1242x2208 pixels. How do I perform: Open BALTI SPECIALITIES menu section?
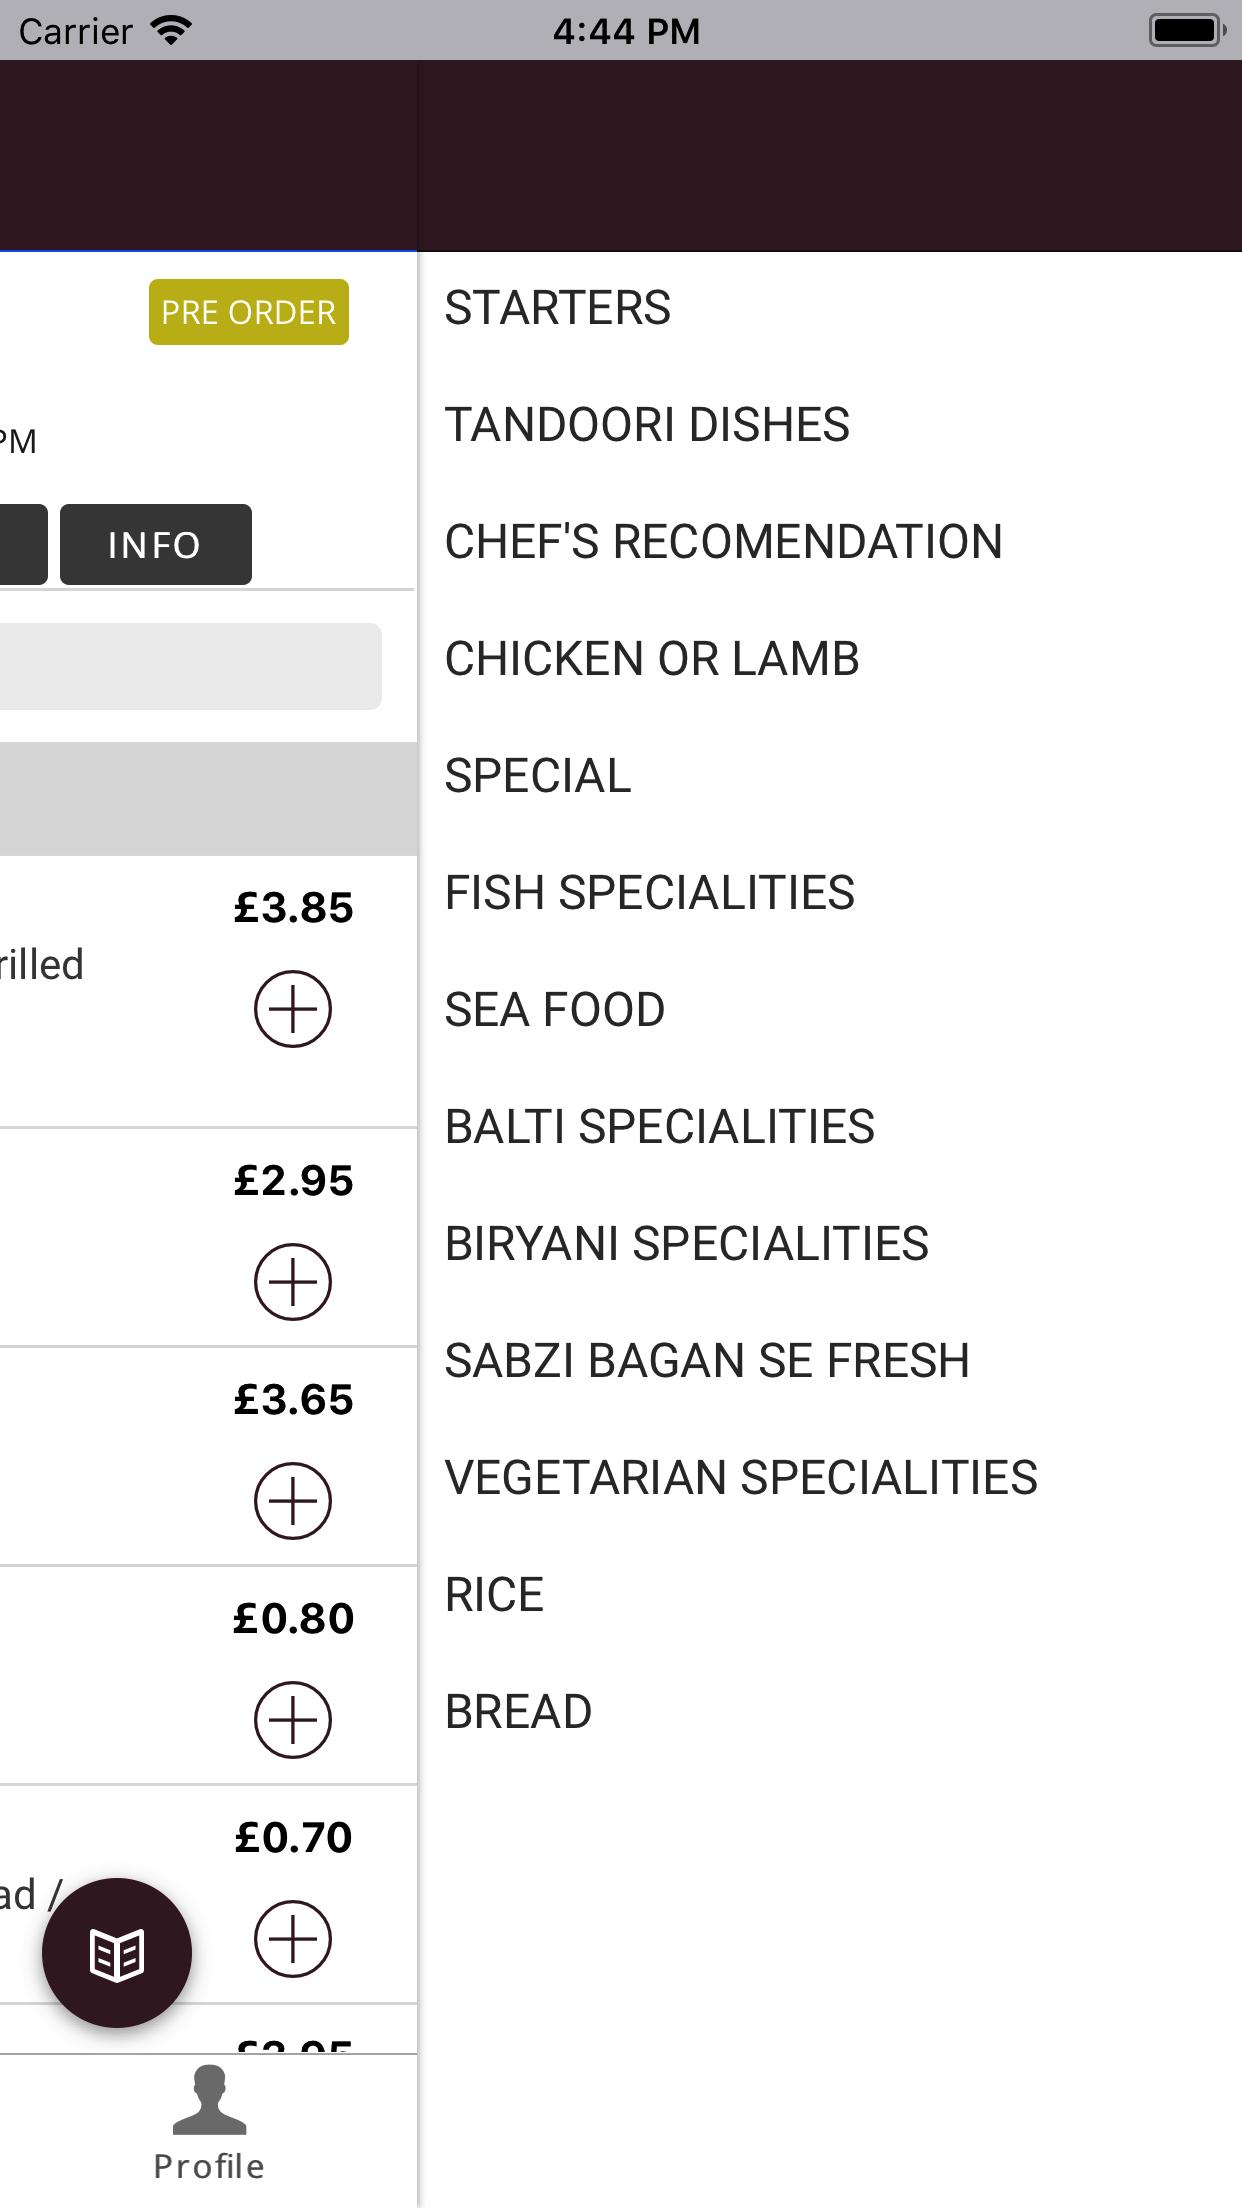[x=659, y=1126]
